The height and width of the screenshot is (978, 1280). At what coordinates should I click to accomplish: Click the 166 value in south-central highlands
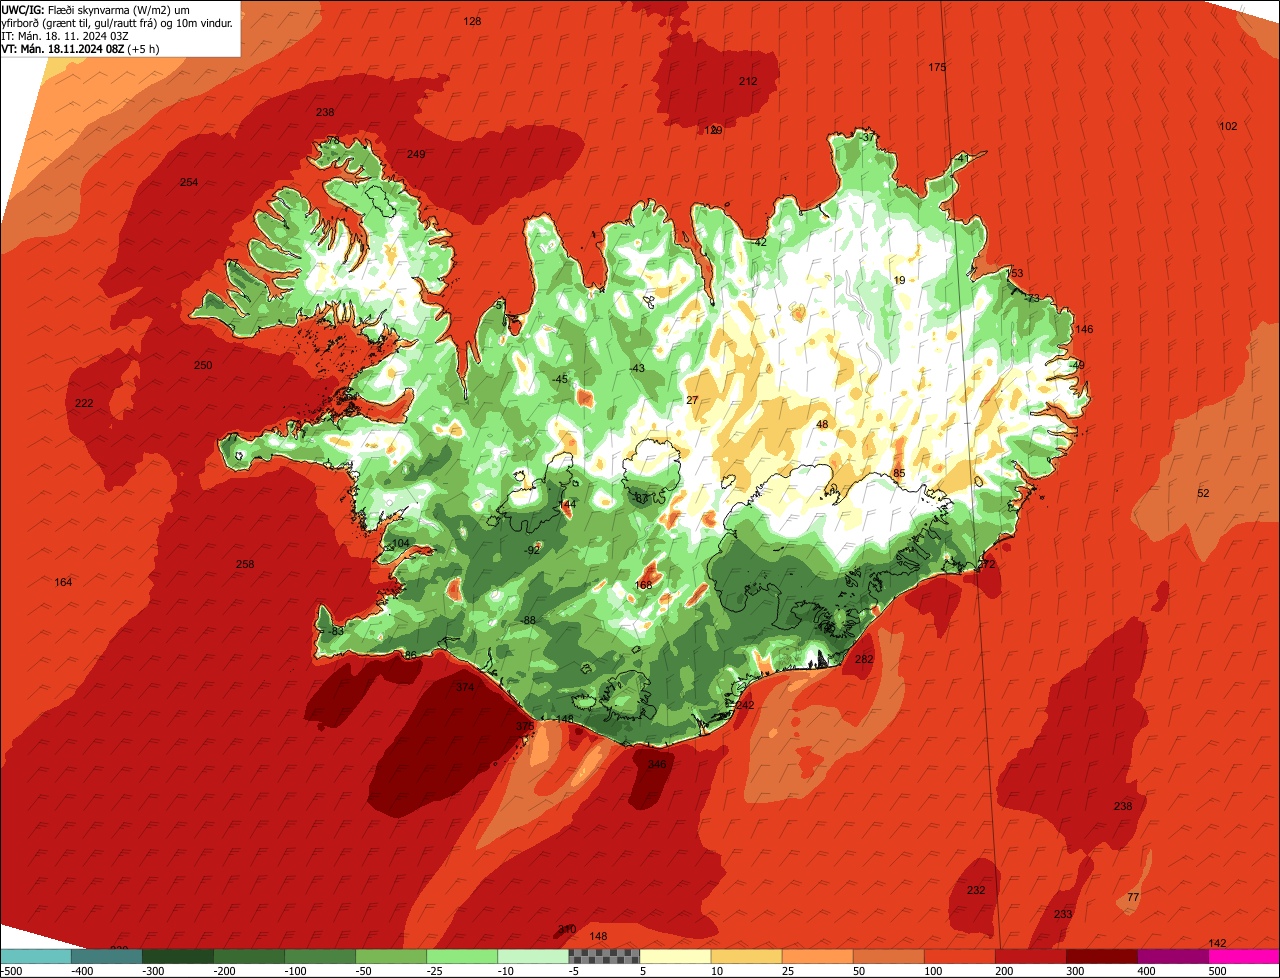(643, 585)
